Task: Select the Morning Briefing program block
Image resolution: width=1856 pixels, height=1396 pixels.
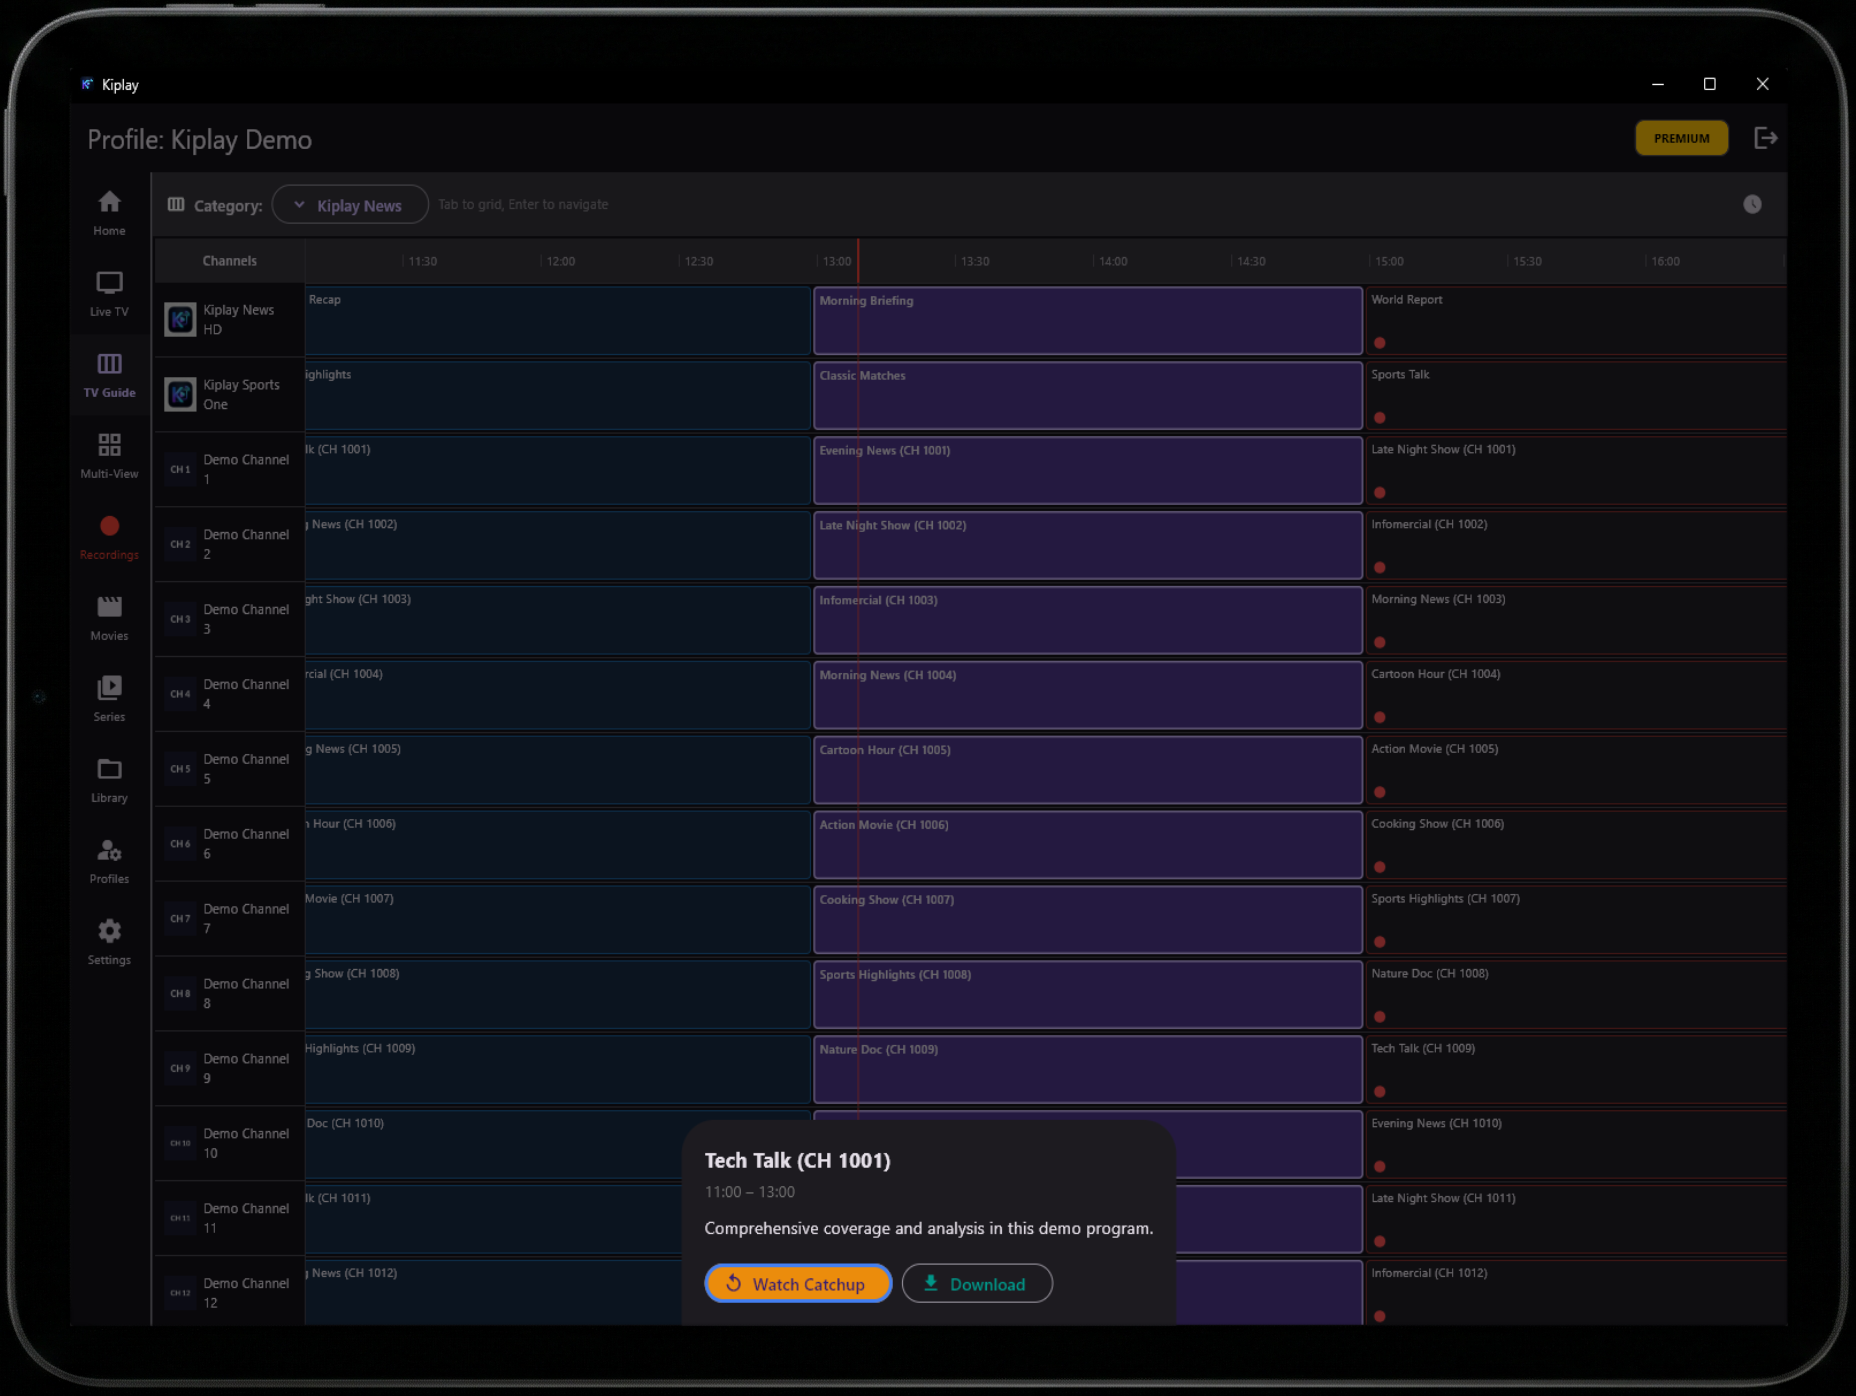Action: click(x=1087, y=321)
